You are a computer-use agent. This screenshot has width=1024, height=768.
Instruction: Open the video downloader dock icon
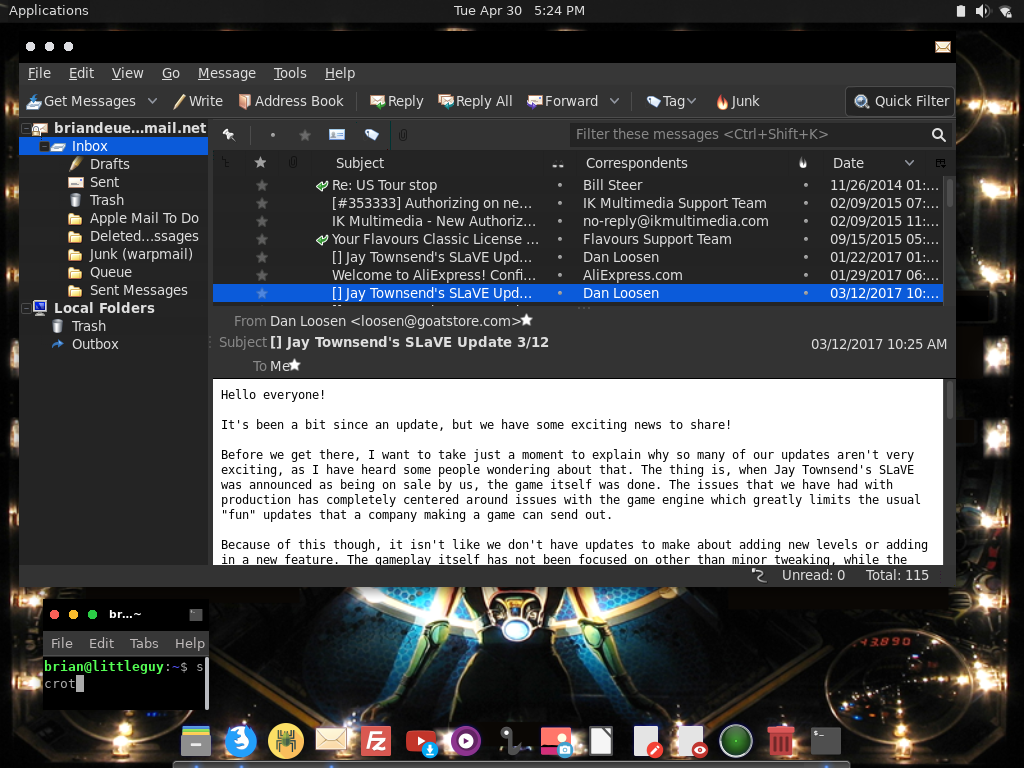coord(421,743)
